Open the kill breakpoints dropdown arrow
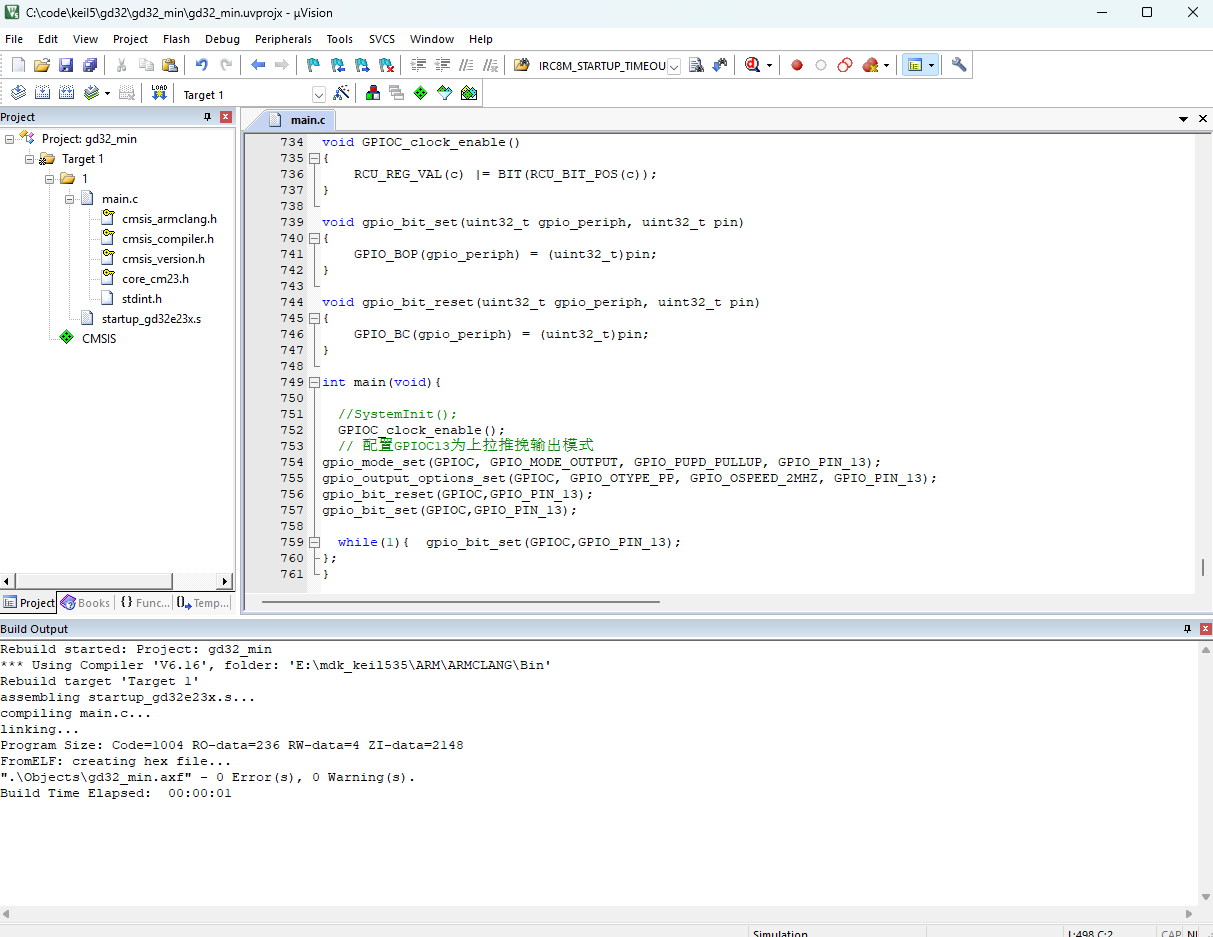 coord(886,65)
